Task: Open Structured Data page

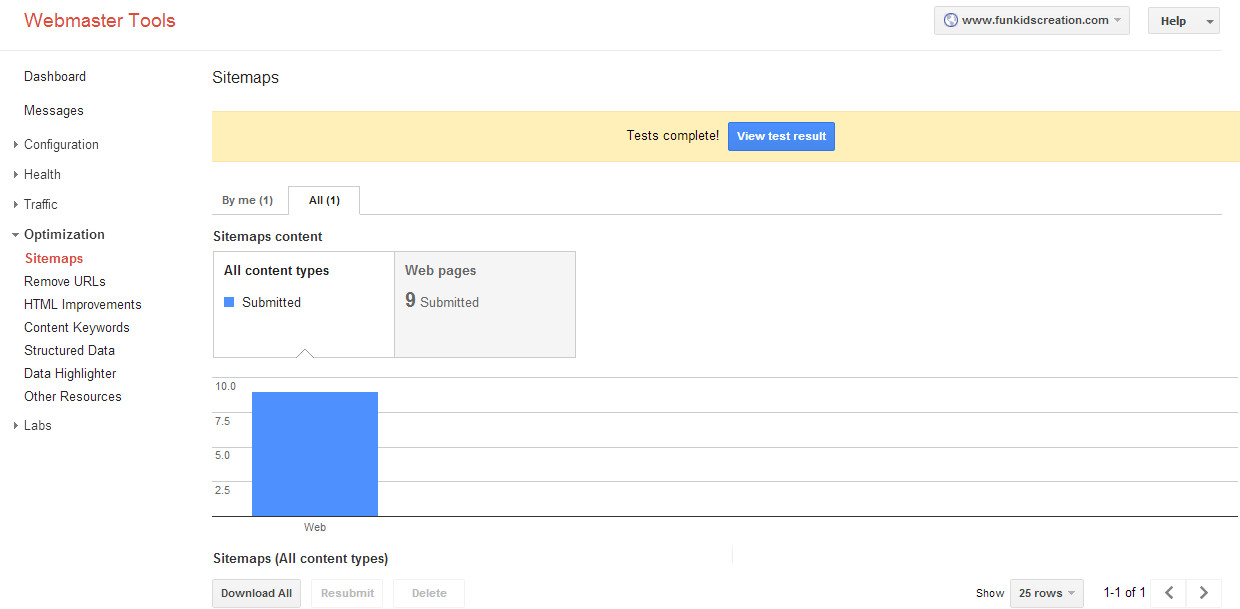Action: pyautogui.click(x=69, y=350)
